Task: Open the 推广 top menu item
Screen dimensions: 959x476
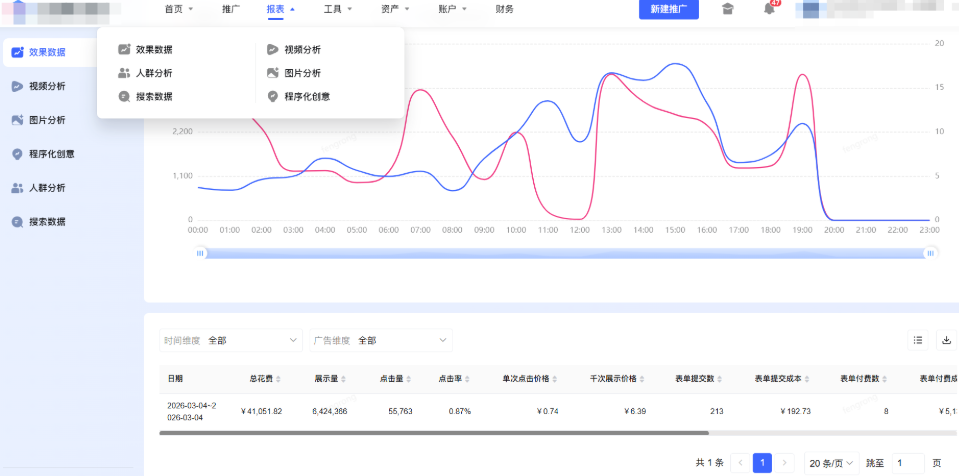Action: (231, 9)
